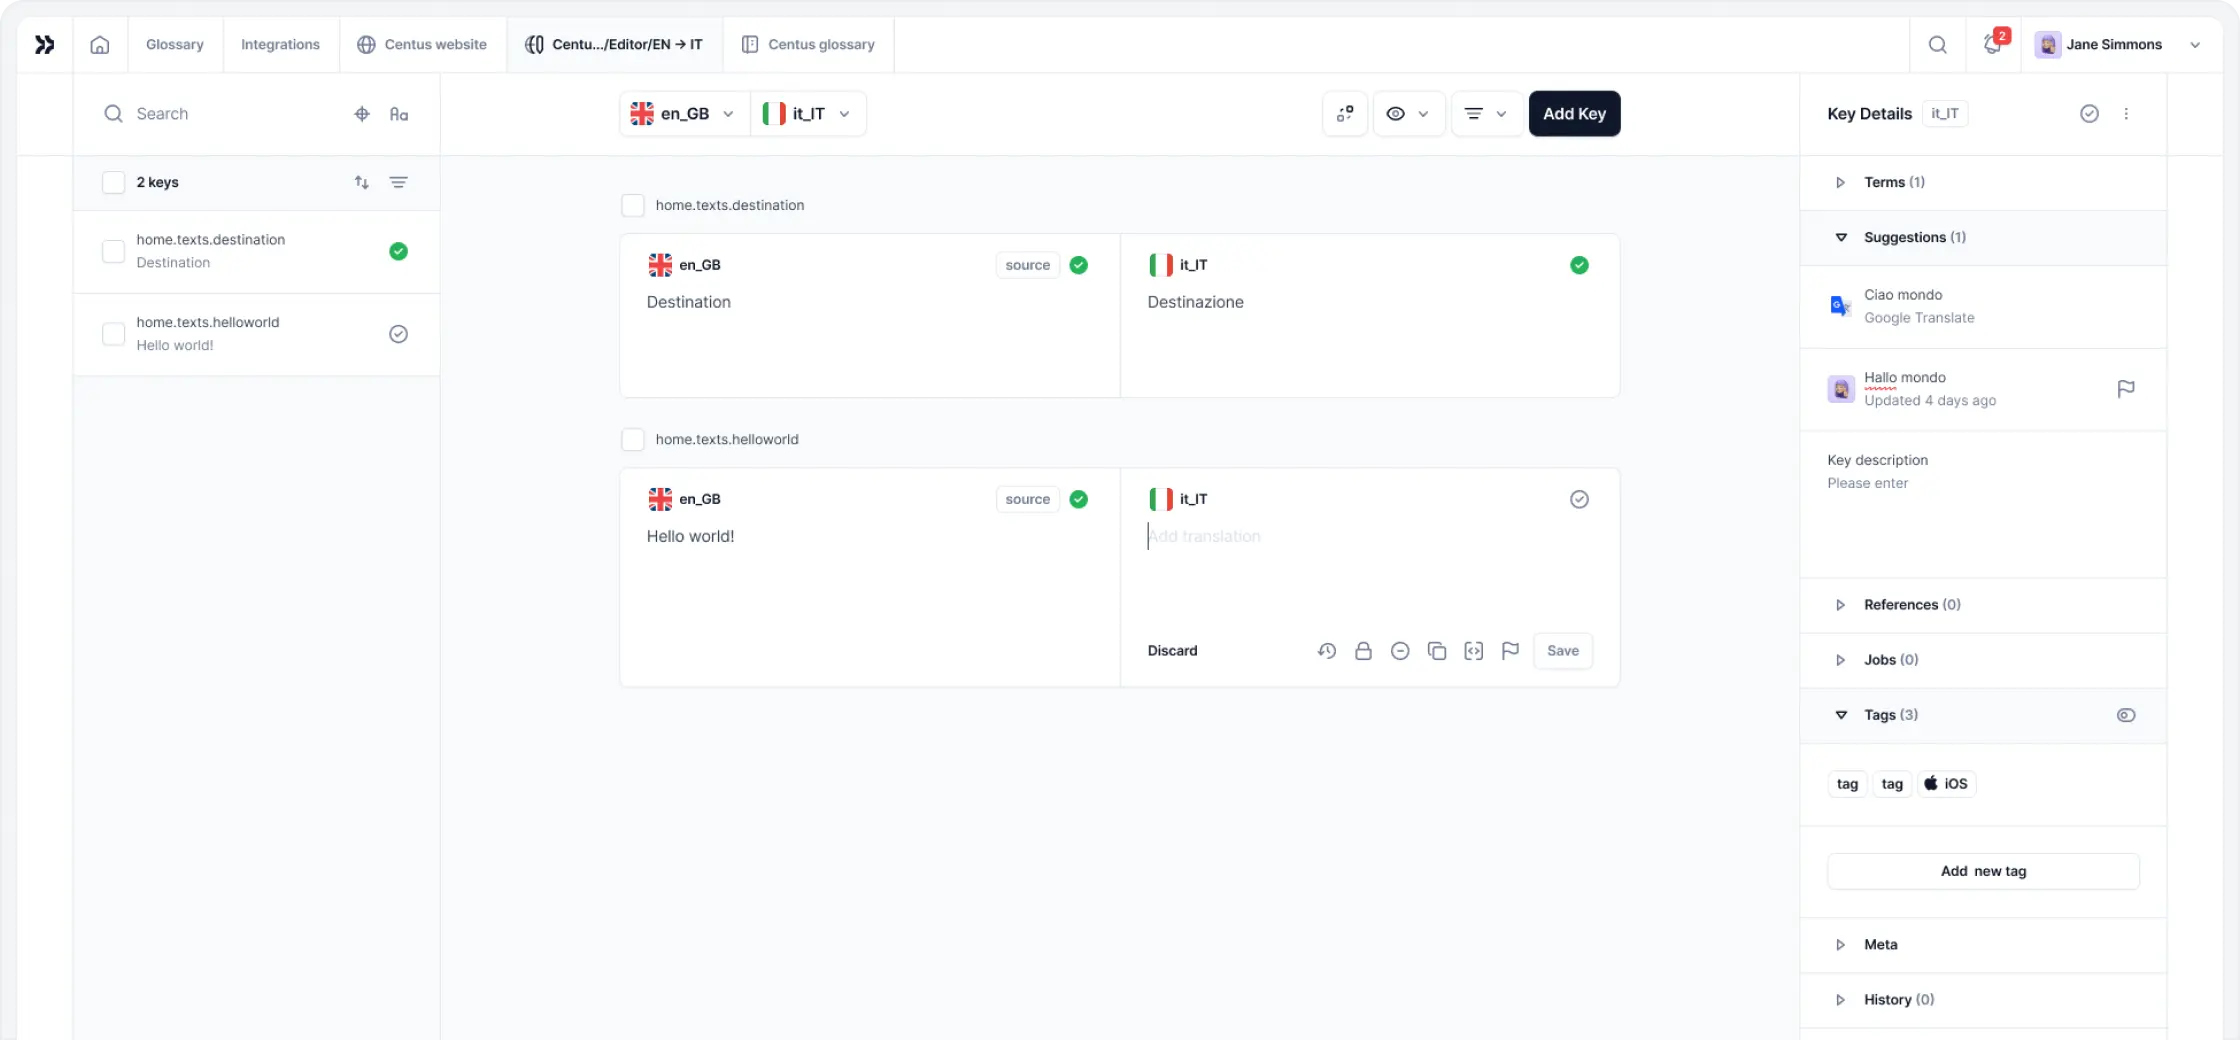This screenshot has width=2240, height=1040.
Task: Toggle tags visibility eye icon
Action: point(2126,715)
